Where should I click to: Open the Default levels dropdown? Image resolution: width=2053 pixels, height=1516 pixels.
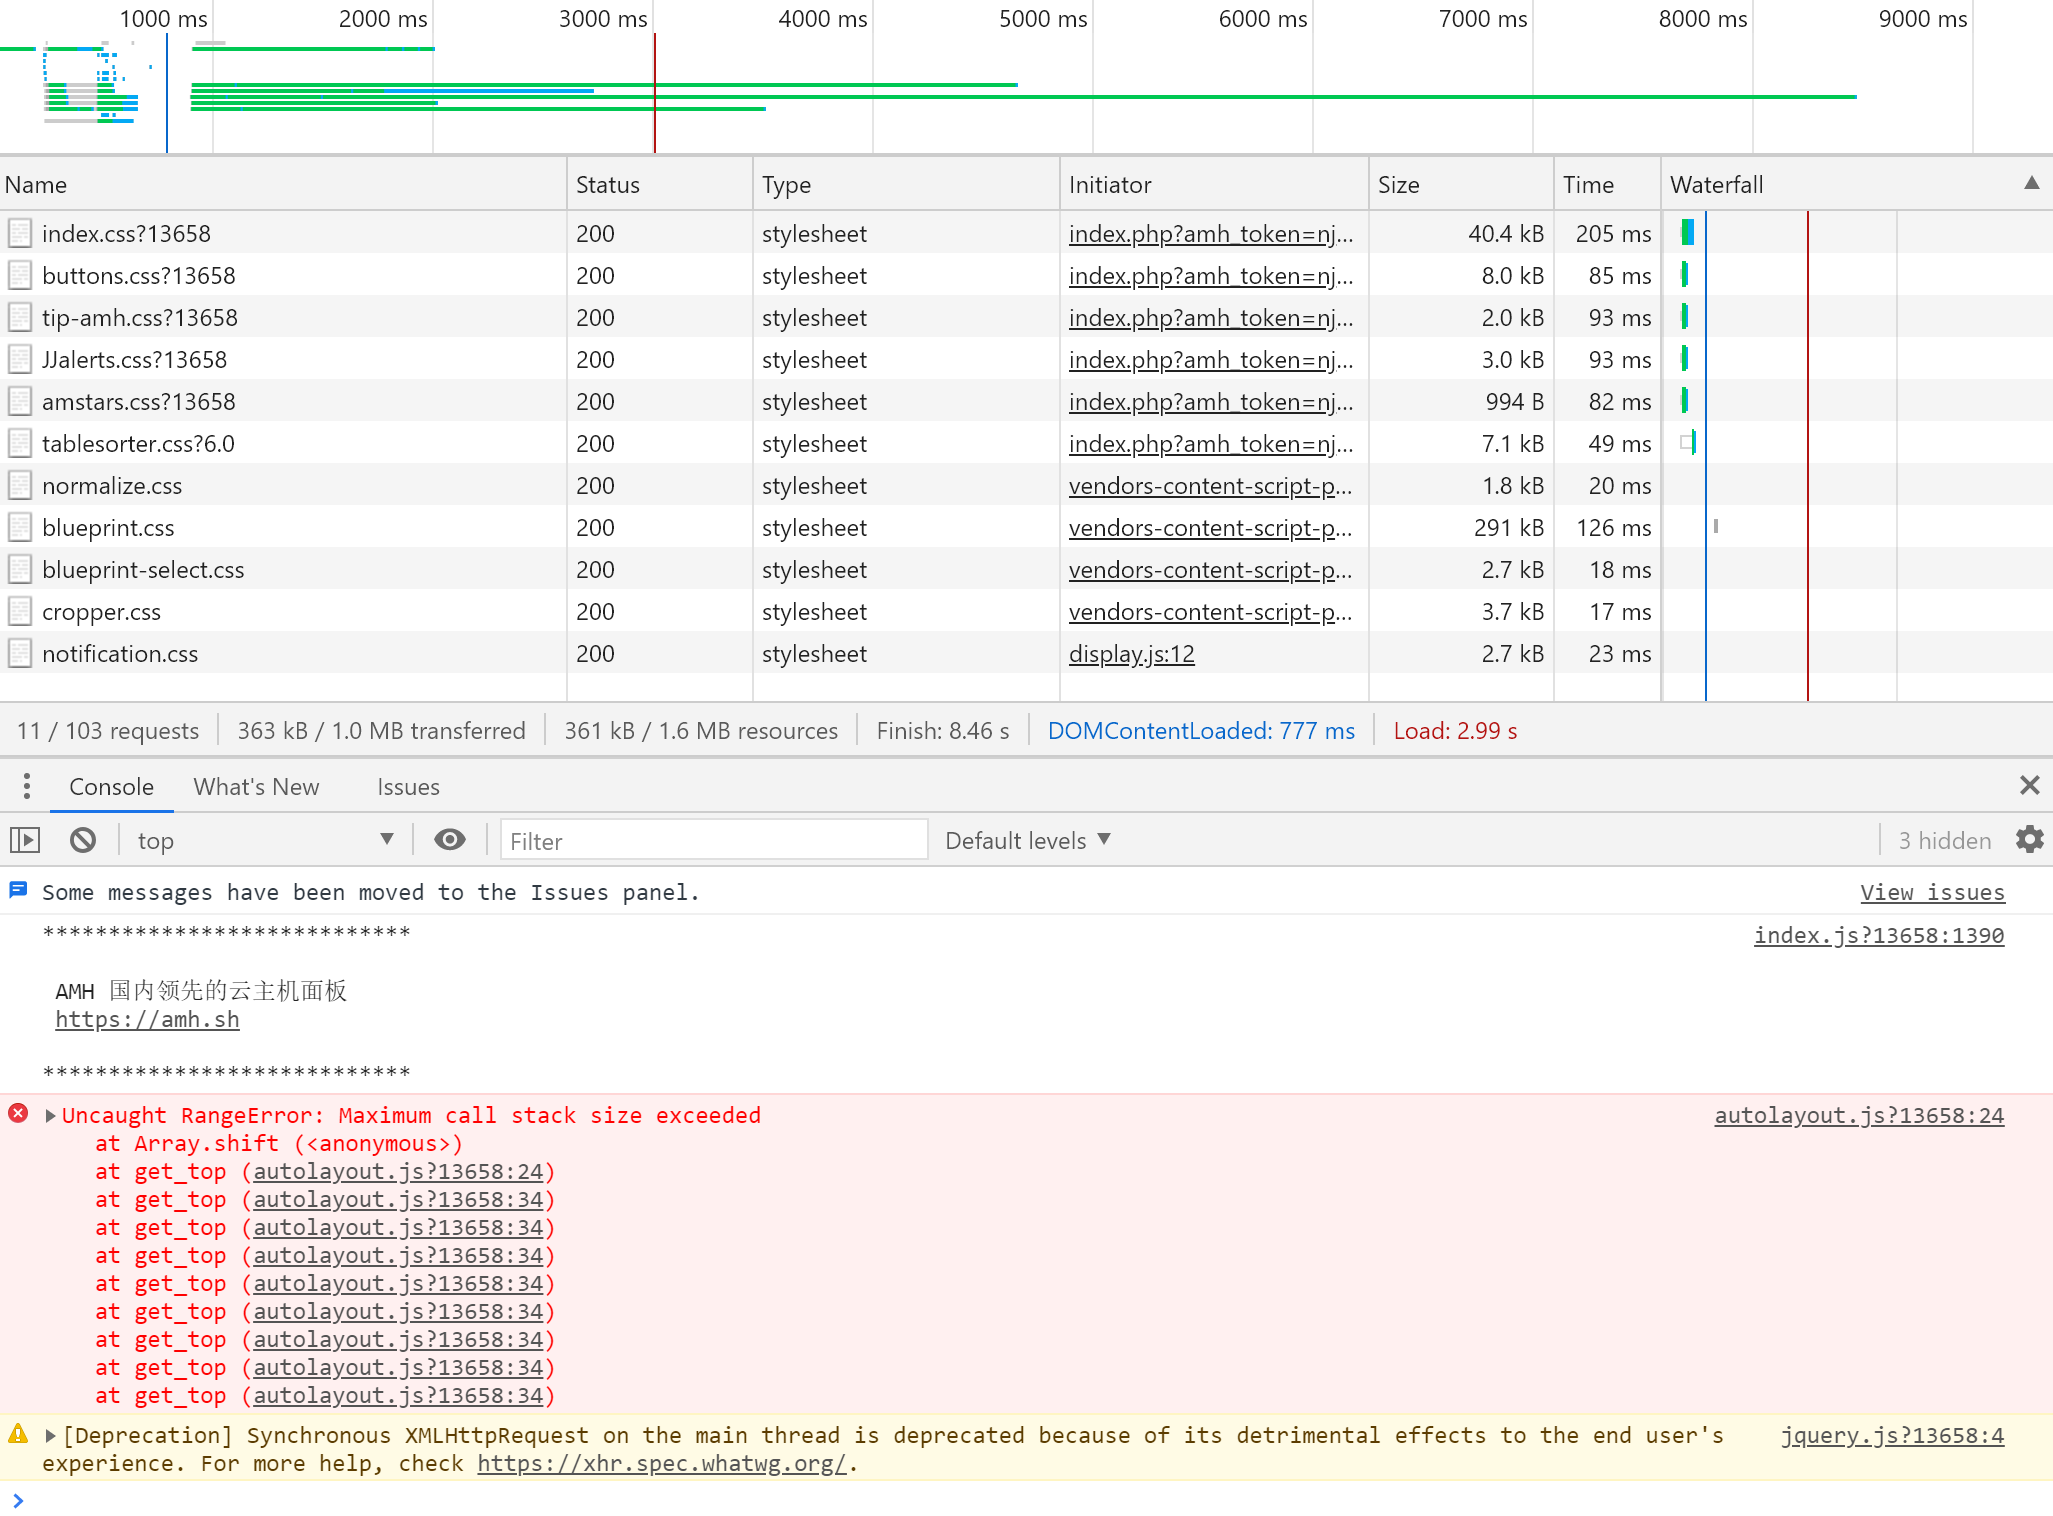[x=1027, y=840]
